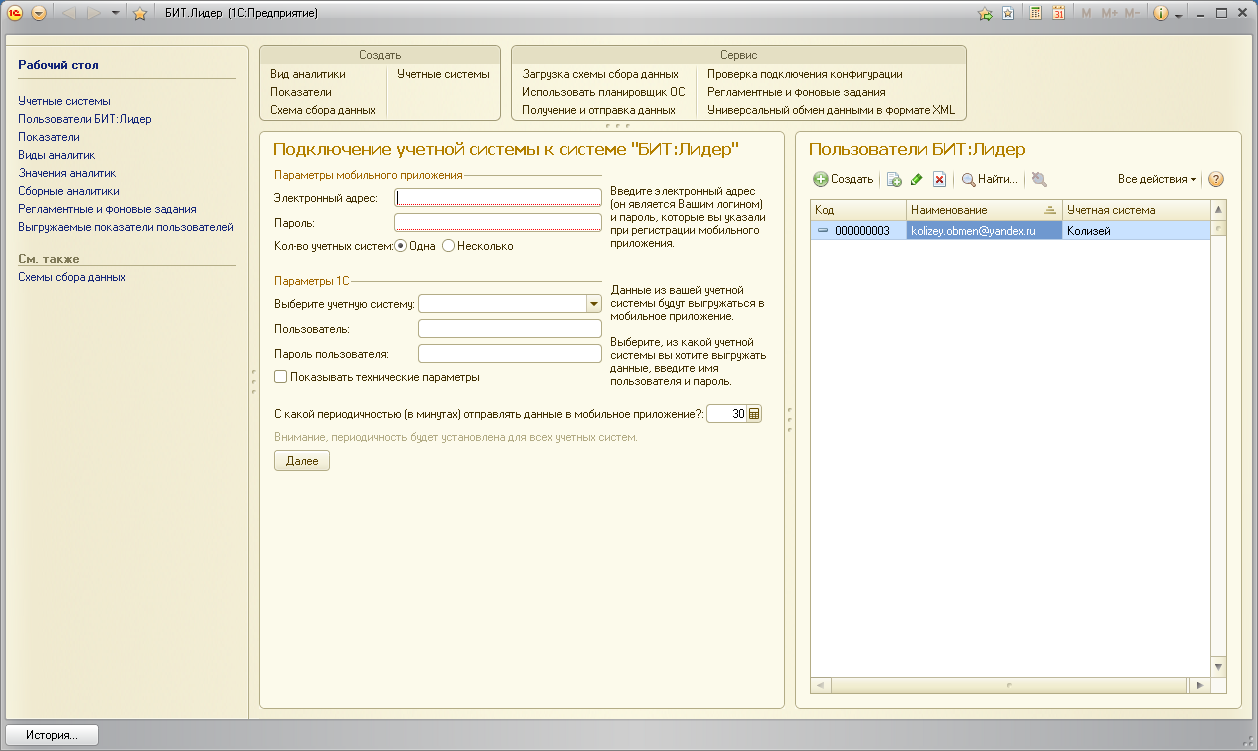Click the users list scroll-up arrow
1258x751 pixels.
pos(1218,210)
